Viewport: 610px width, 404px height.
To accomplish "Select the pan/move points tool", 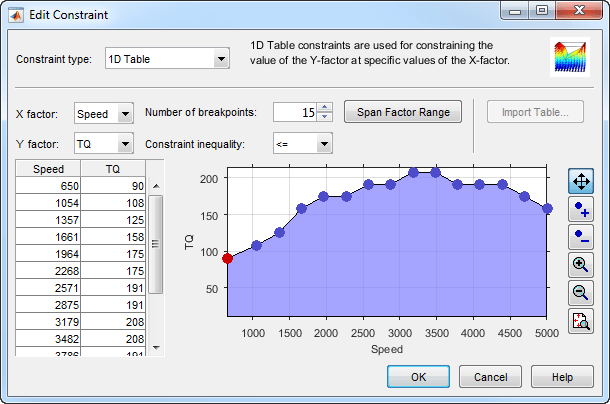I will coord(581,181).
